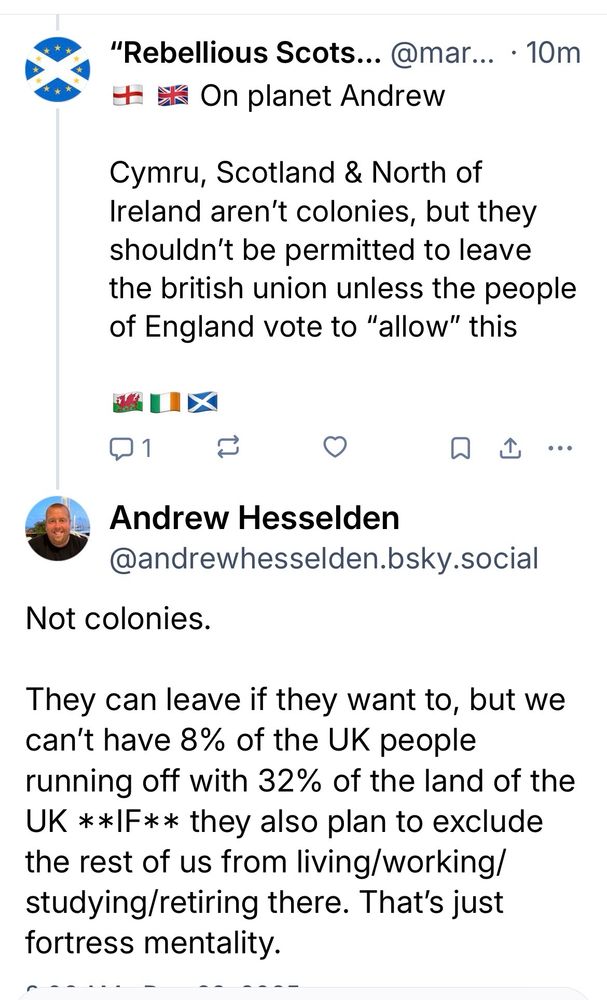The width and height of the screenshot is (607, 1000).
Task: Tap the truncated @mar... handle
Action: point(440,53)
